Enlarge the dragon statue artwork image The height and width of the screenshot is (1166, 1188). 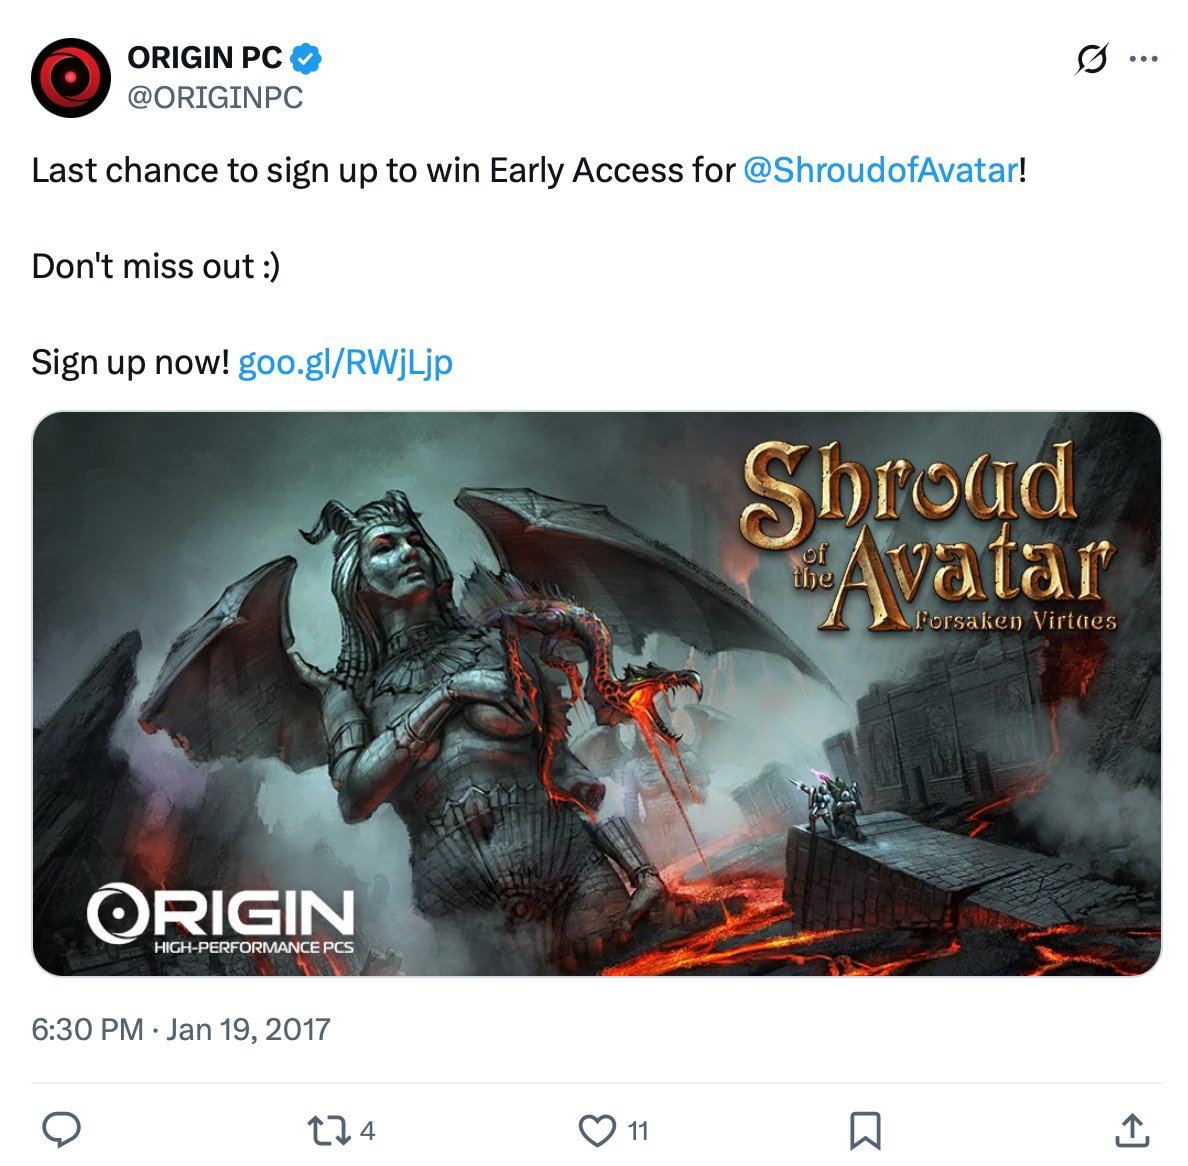point(596,694)
